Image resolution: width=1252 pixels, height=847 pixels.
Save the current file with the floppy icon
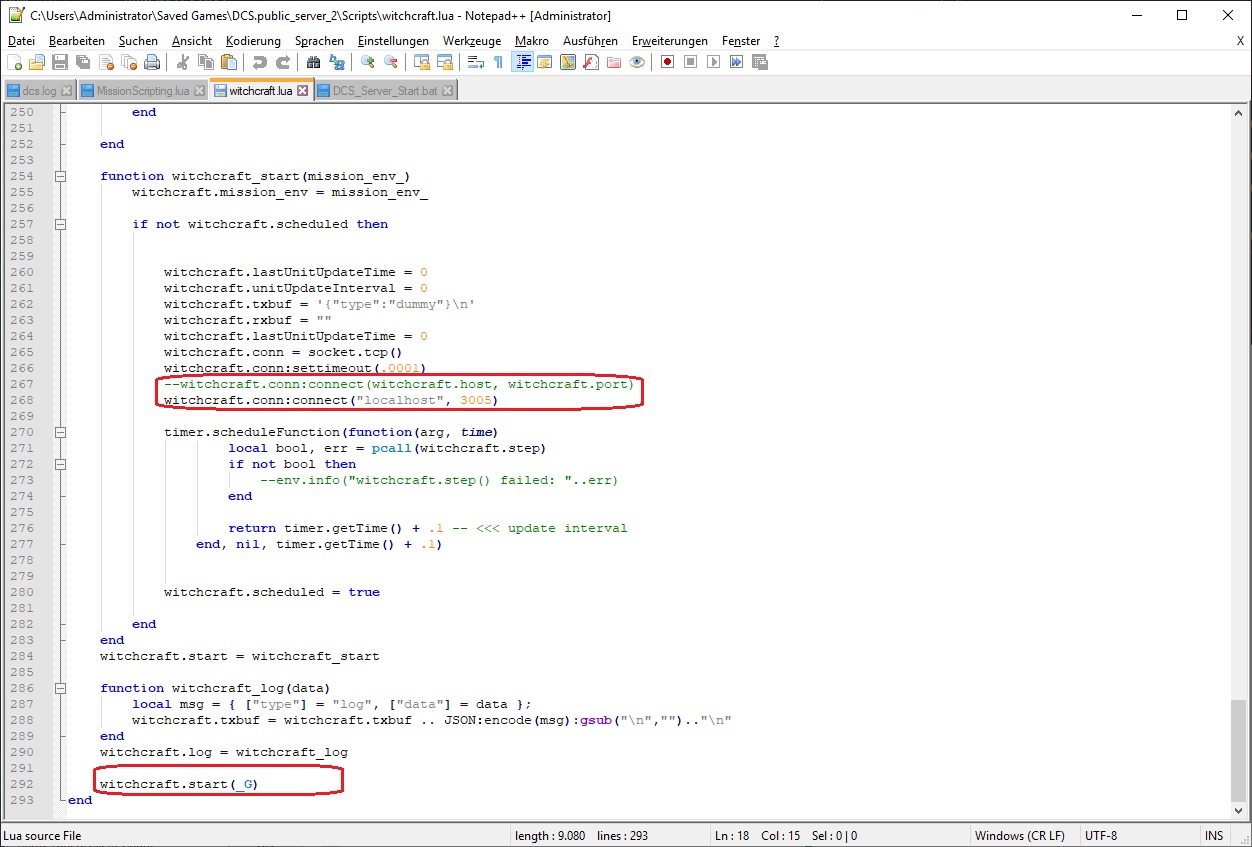click(x=60, y=62)
